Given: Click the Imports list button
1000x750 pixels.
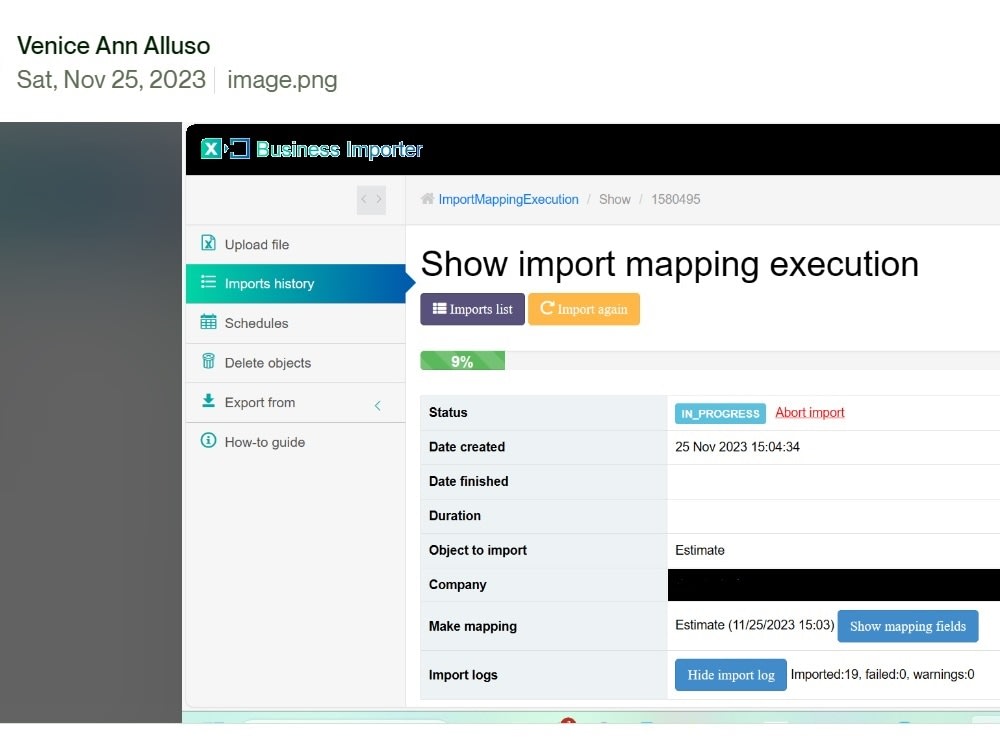Looking at the screenshot, I should (473, 309).
